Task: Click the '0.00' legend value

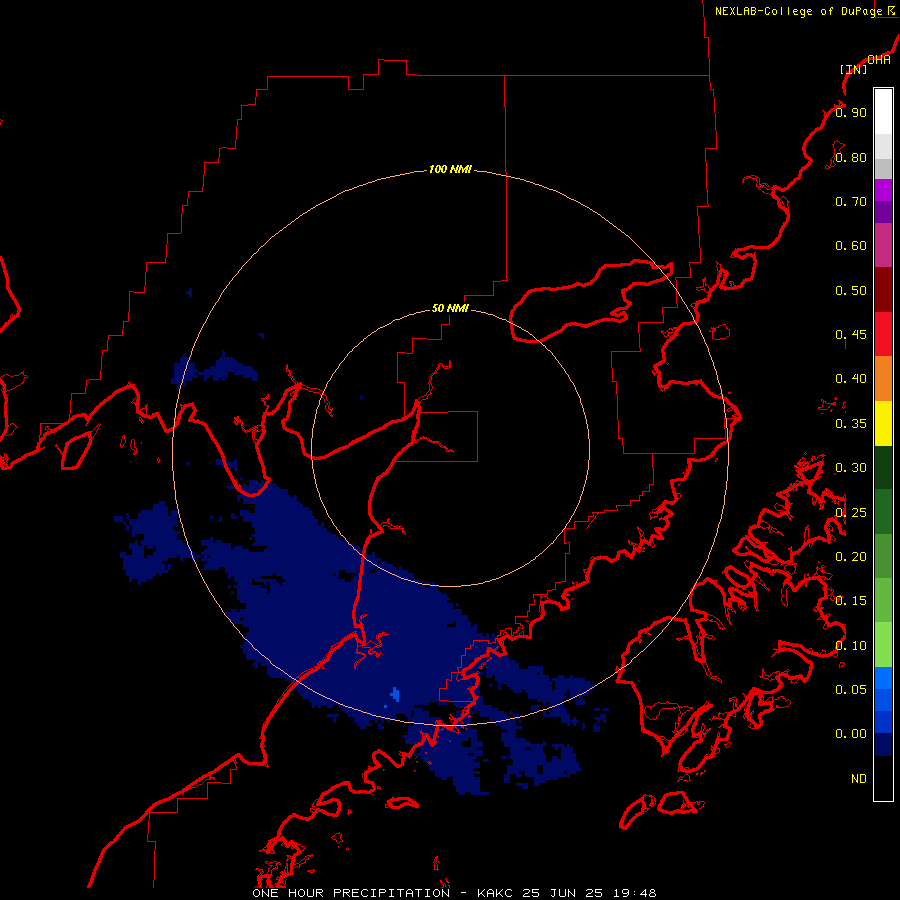Action: (x=851, y=734)
